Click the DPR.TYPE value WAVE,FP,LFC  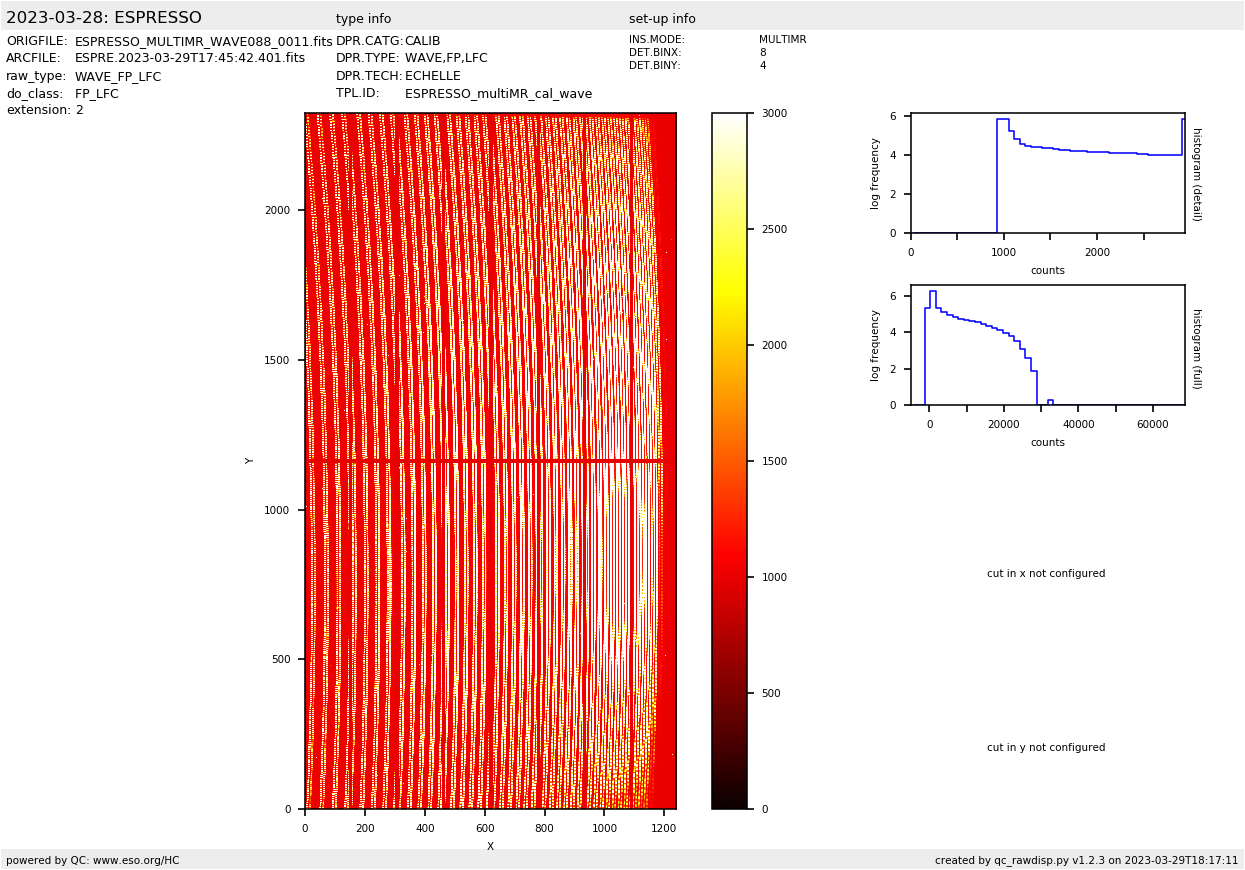[446, 59]
